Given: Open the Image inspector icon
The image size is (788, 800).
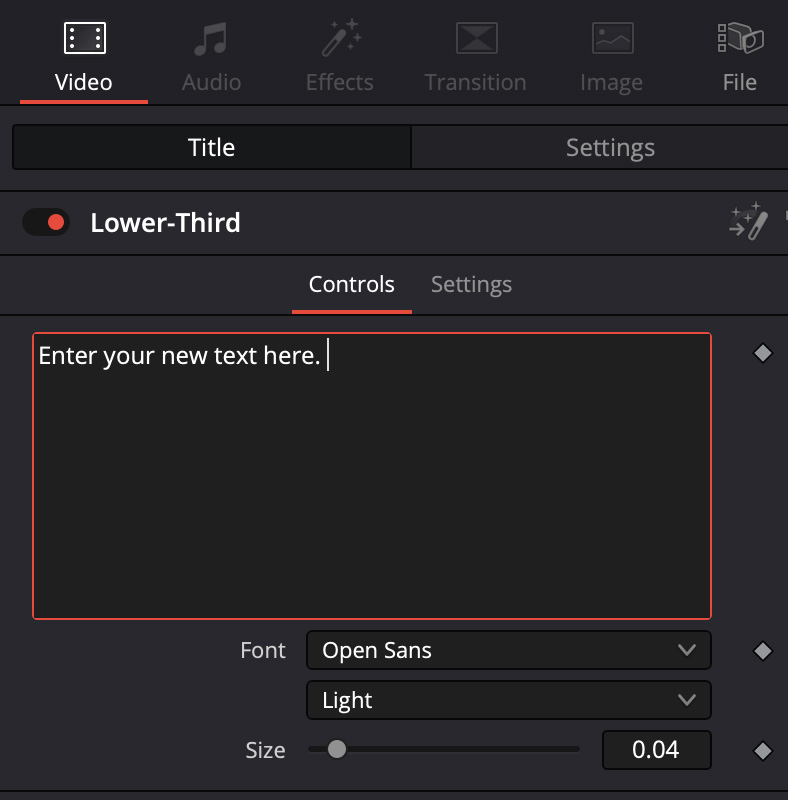Looking at the screenshot, I should [612, 39].
